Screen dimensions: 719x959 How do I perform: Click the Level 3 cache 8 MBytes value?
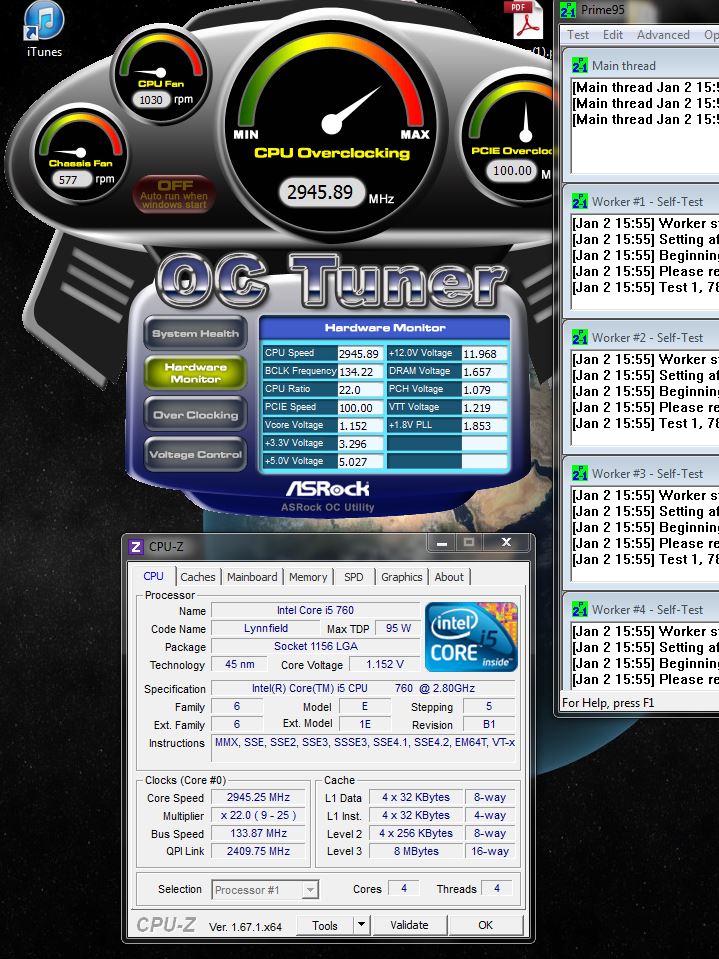pos(416,851)
